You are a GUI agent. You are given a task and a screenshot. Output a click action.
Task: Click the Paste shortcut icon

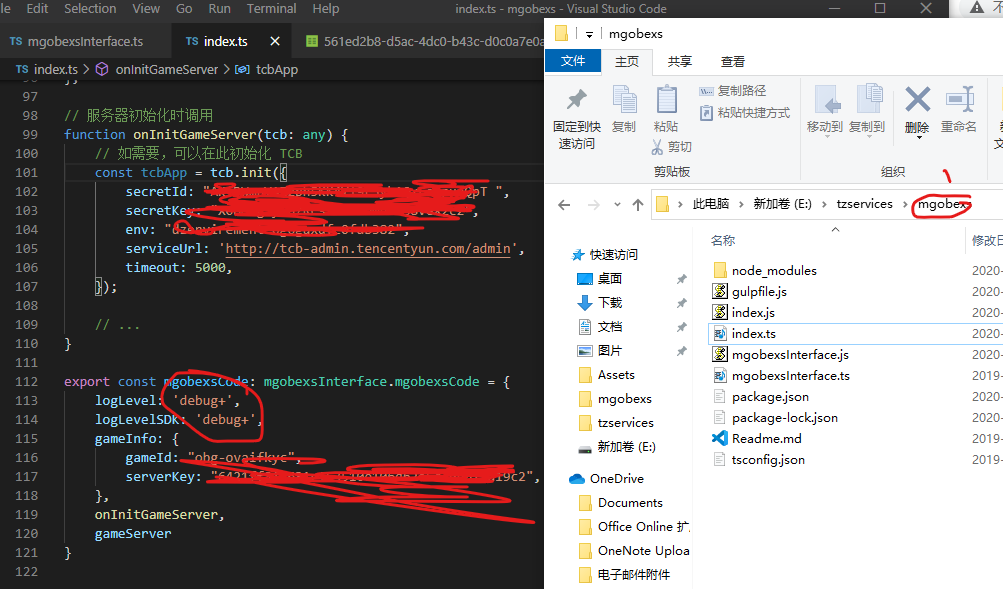tap(706, 113)
